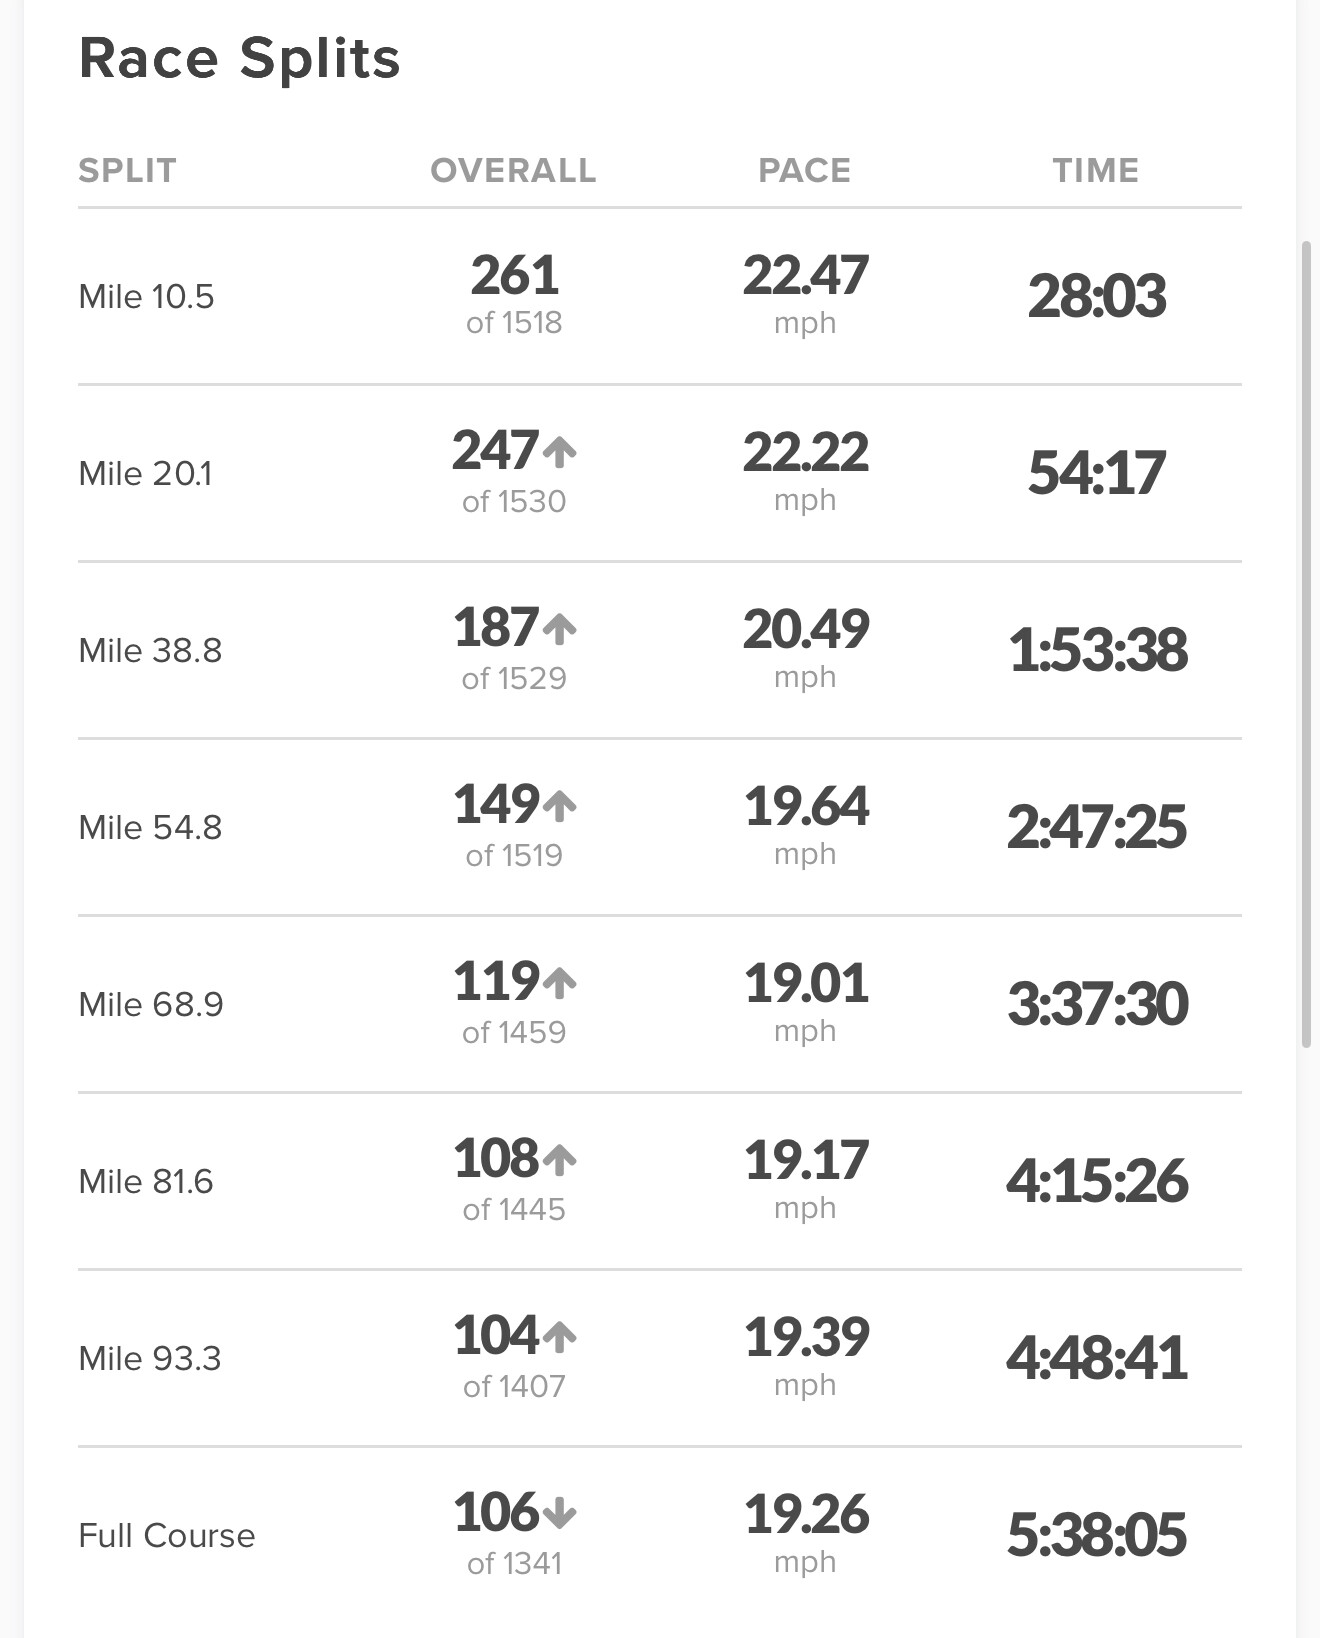Click the vertical scrollbar on the right
Viewport: 1320px width, 1638px height.
click(x=1306, y=644)
